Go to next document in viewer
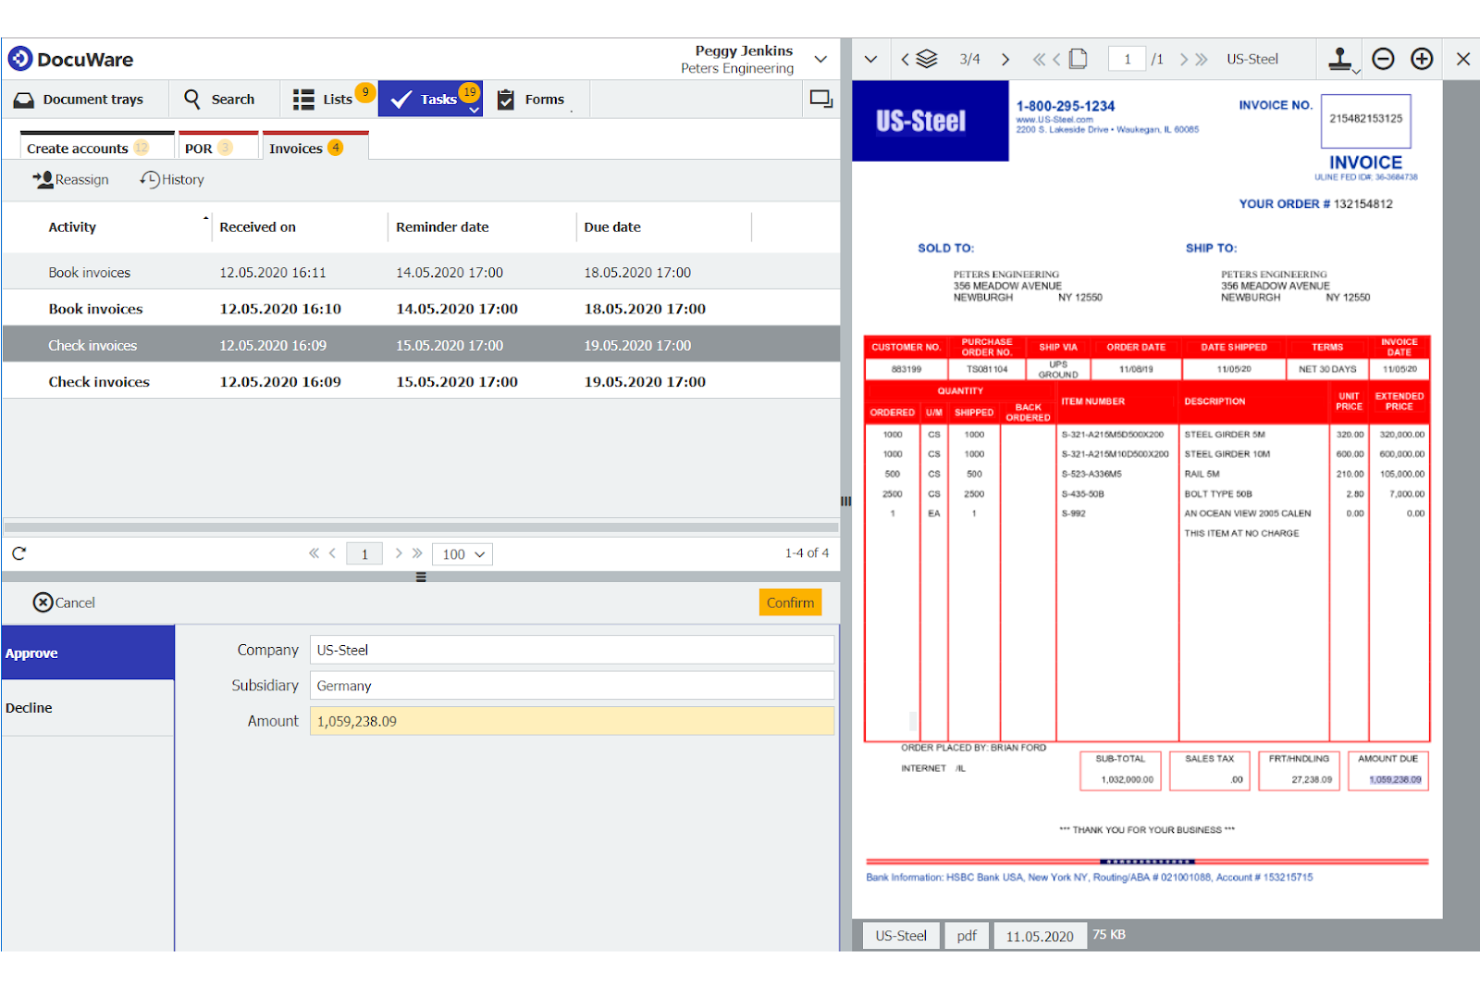Viewport: 1480px width, 987px height. [1005, 59]
